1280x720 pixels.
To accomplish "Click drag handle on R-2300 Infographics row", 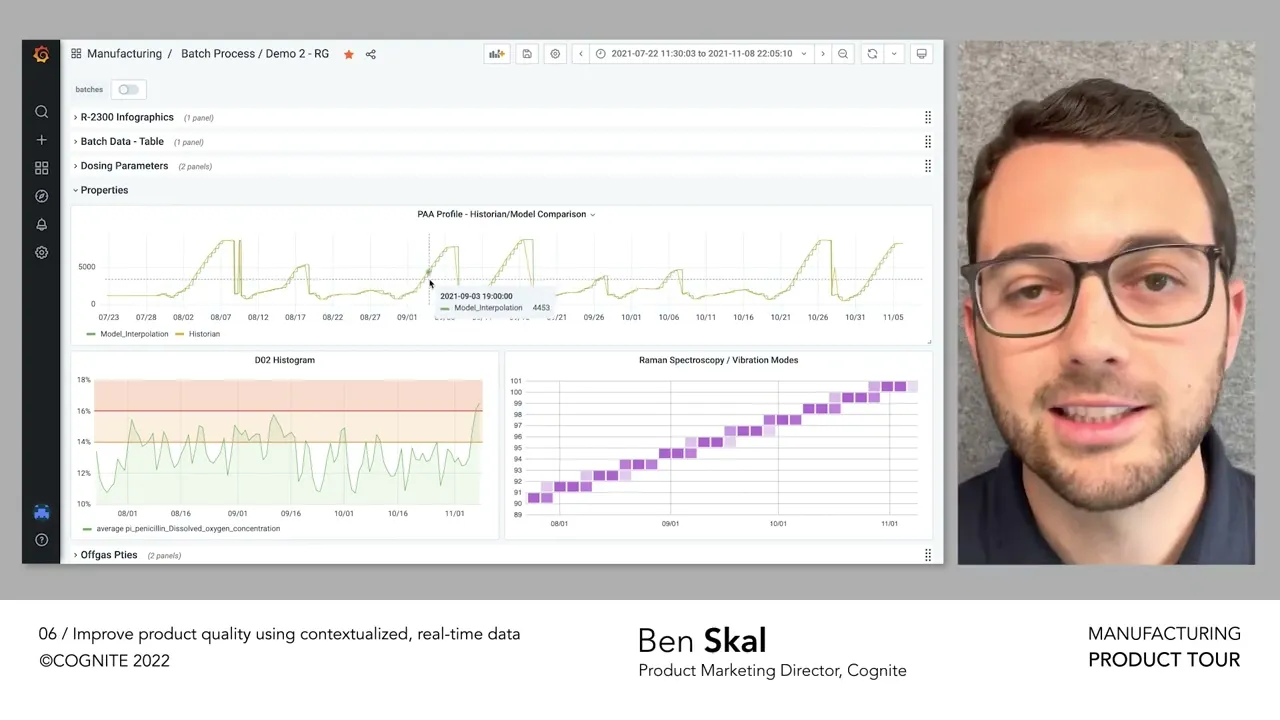I will 928,117.
